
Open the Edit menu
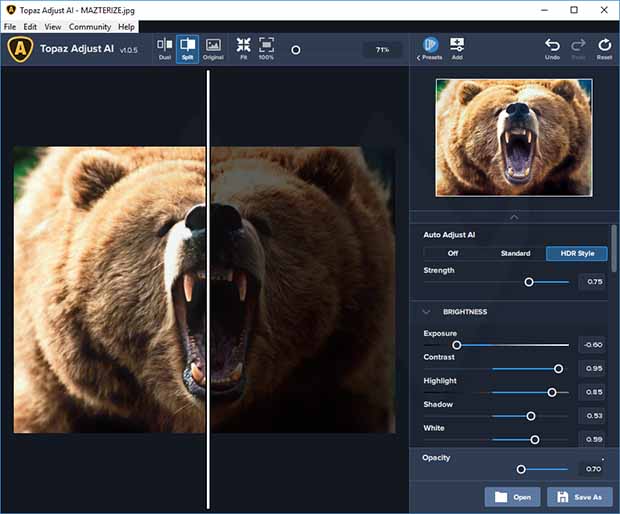(31, 27)
